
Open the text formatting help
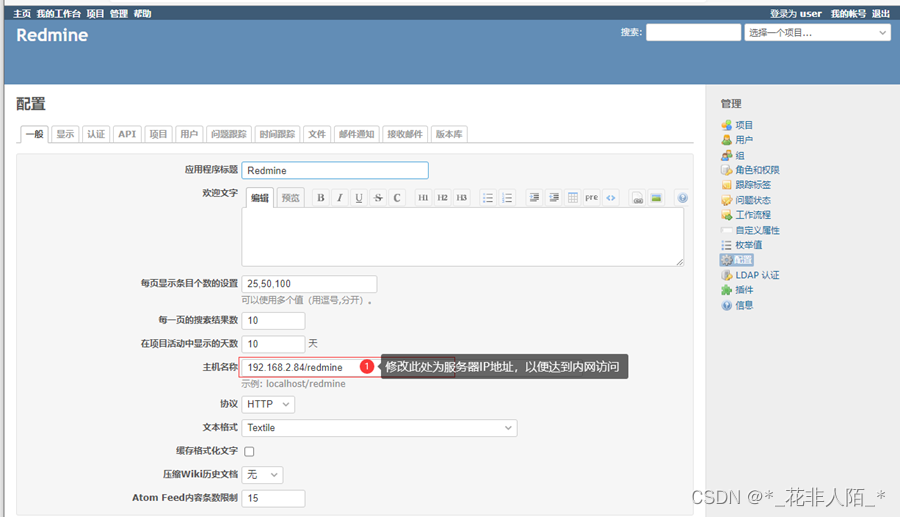(682, 197)
